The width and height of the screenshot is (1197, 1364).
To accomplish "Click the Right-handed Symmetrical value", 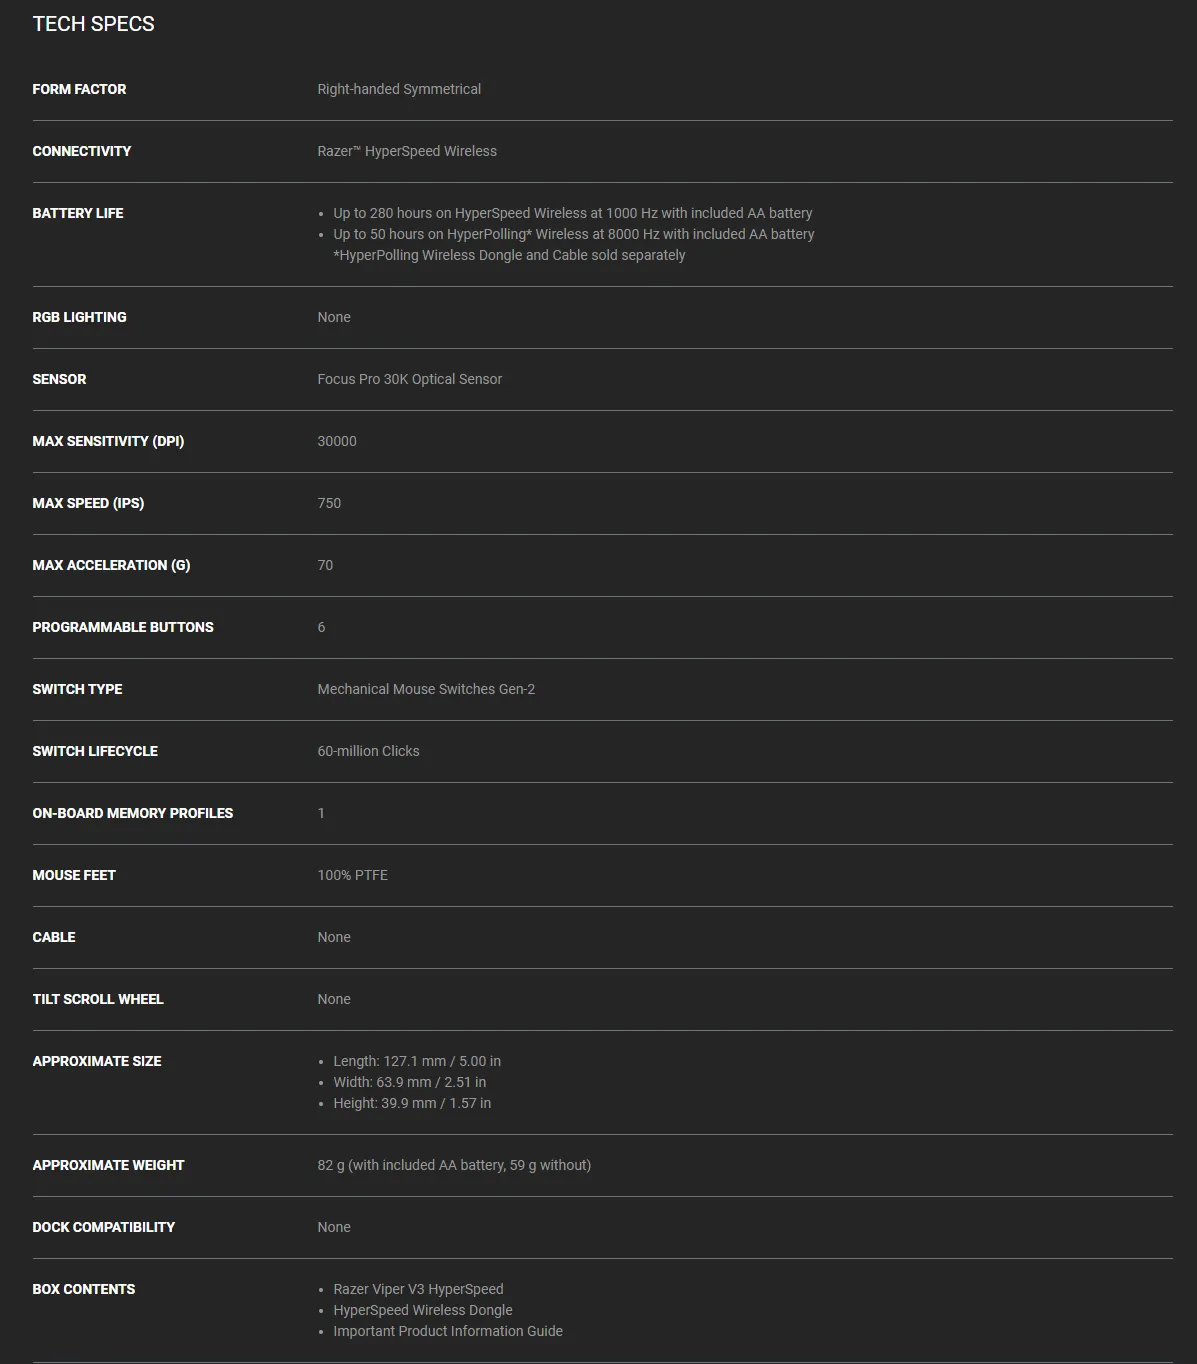I will pyautogui.click(x=399, y=89).
